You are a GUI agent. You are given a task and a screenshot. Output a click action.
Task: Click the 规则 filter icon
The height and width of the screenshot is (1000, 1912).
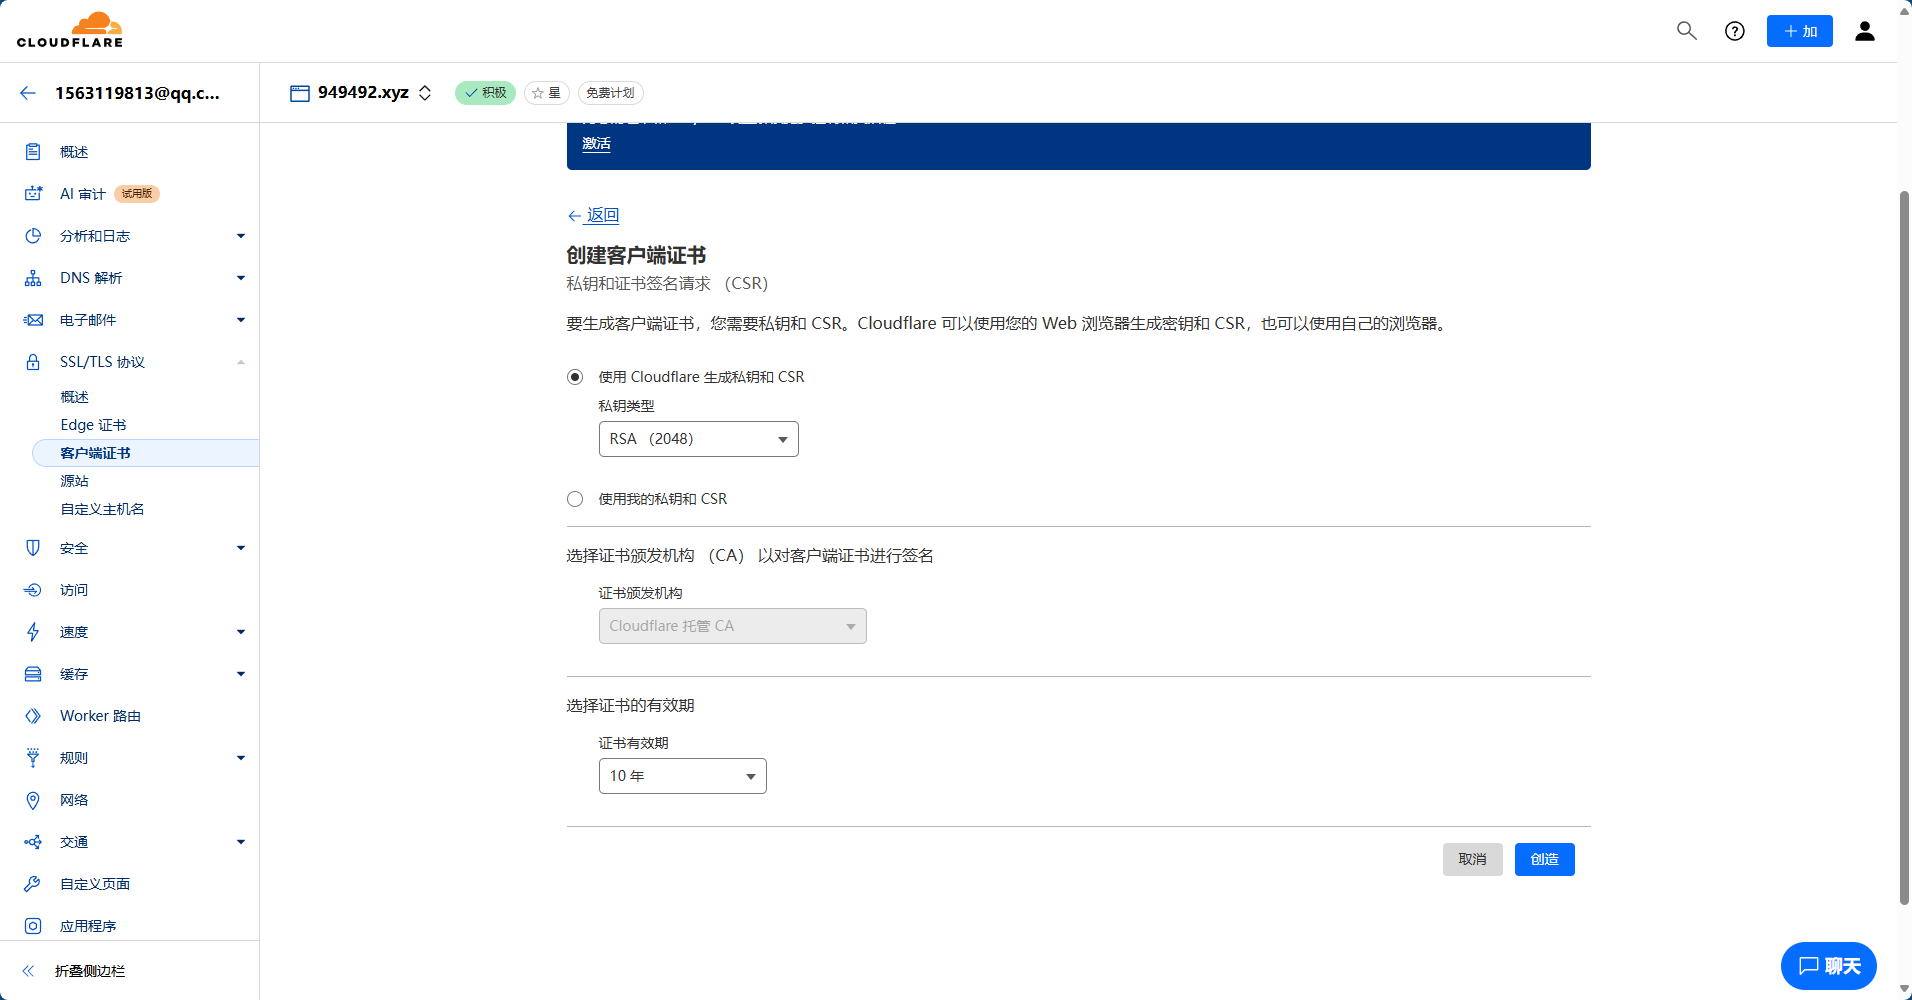tap(33, 758)
